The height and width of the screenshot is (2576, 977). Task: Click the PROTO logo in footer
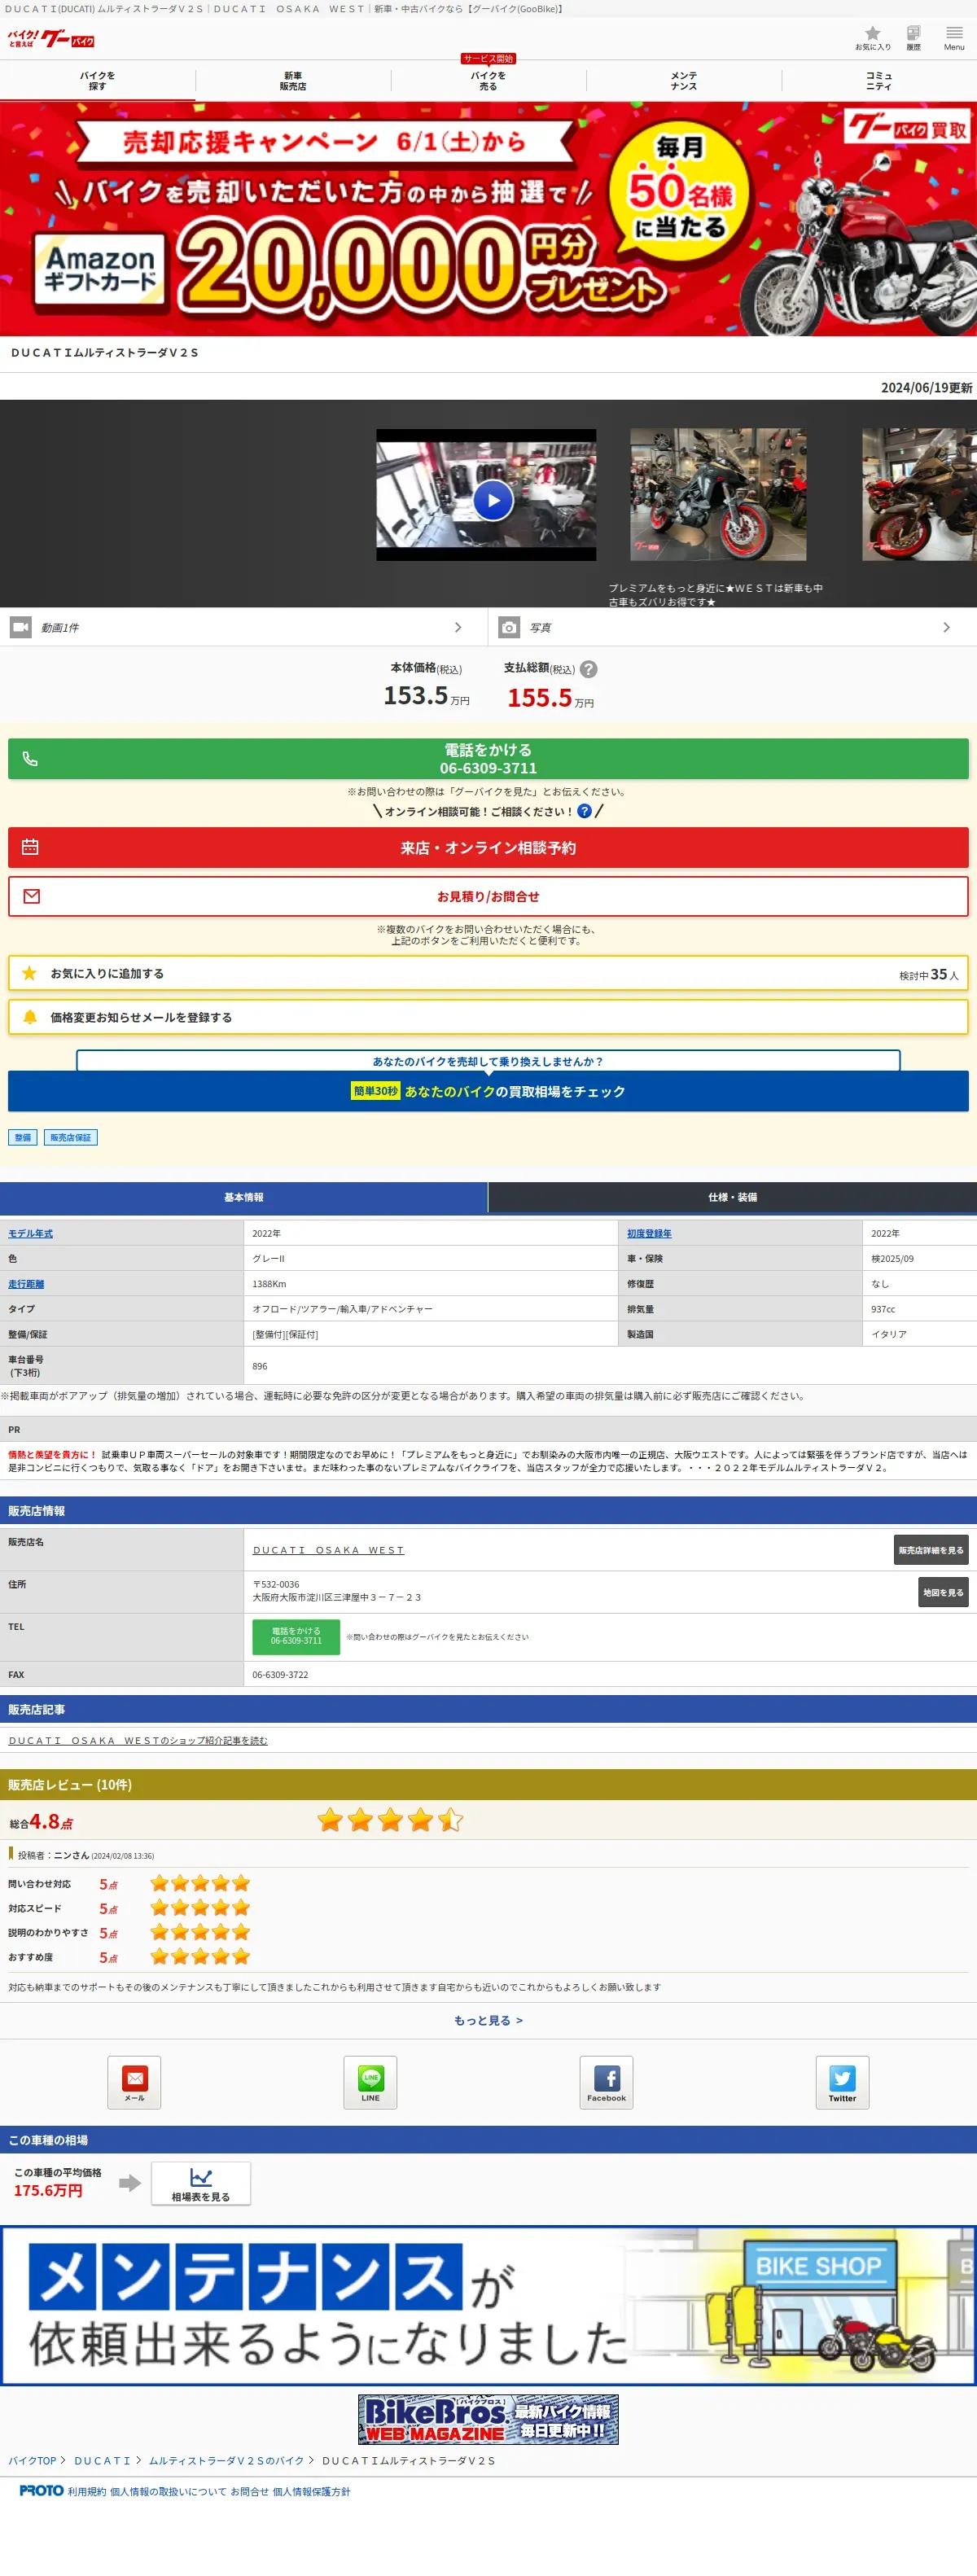coord(41,2490)
